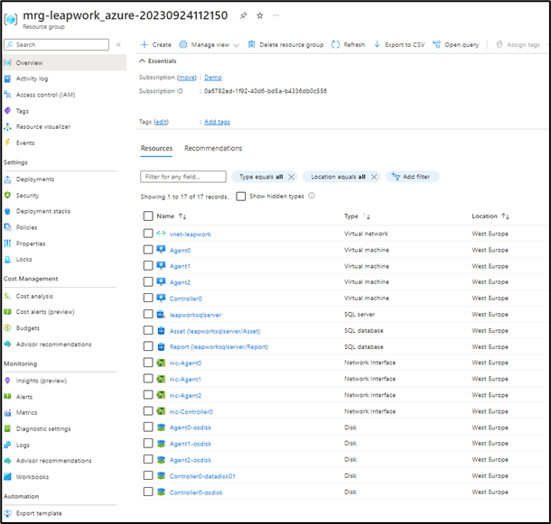Viewport: 551px width, 524px height.
Task: Mark resource group as favorite star
Action: point(260,15)
